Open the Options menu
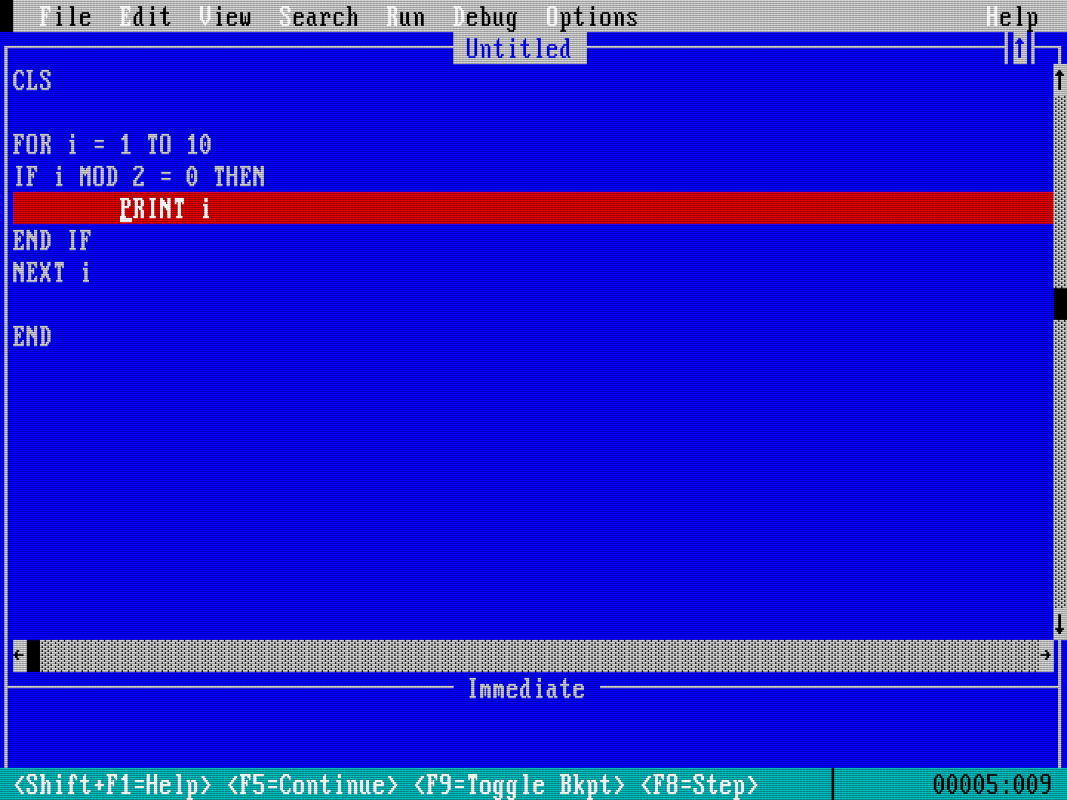The image size is (1067, 800). point(592,16)
